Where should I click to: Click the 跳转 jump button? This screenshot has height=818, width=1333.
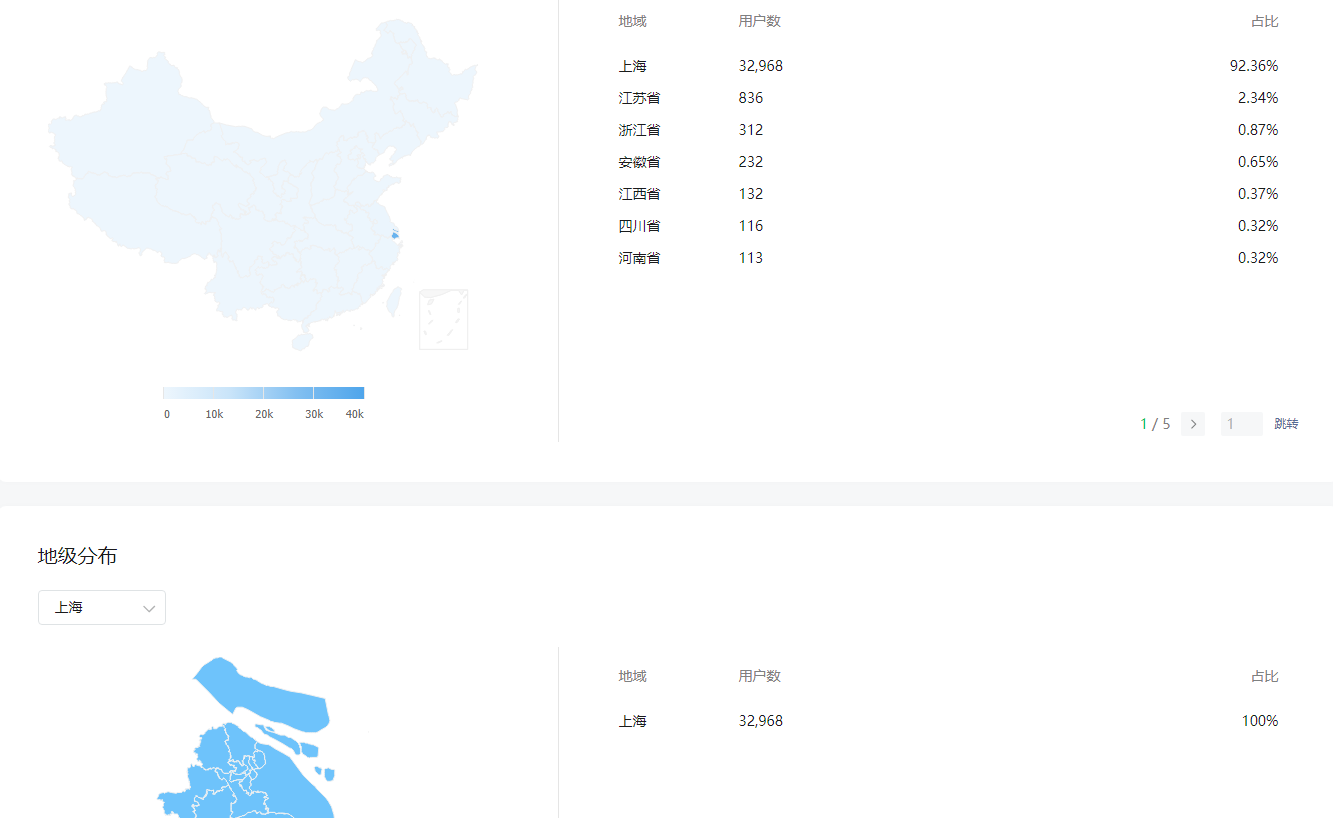pyautogui.click(x=1286, y=424)
